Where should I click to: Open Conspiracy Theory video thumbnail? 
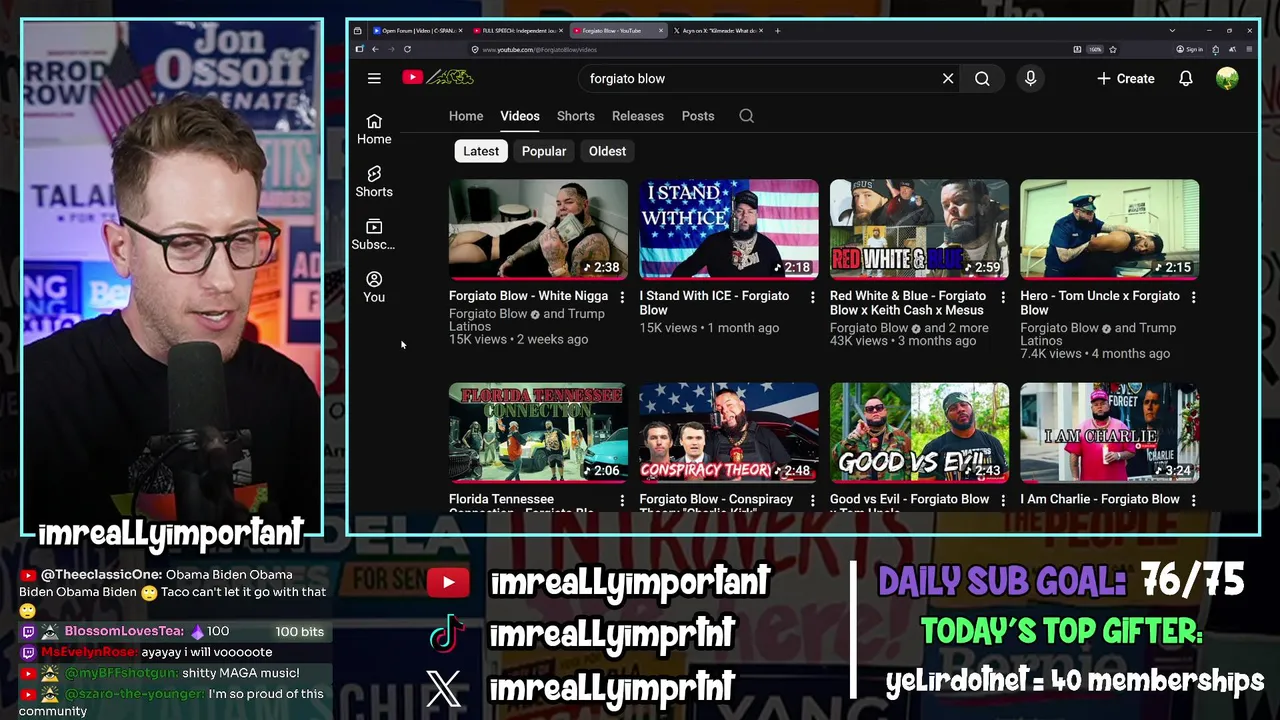tap(729, 432)
